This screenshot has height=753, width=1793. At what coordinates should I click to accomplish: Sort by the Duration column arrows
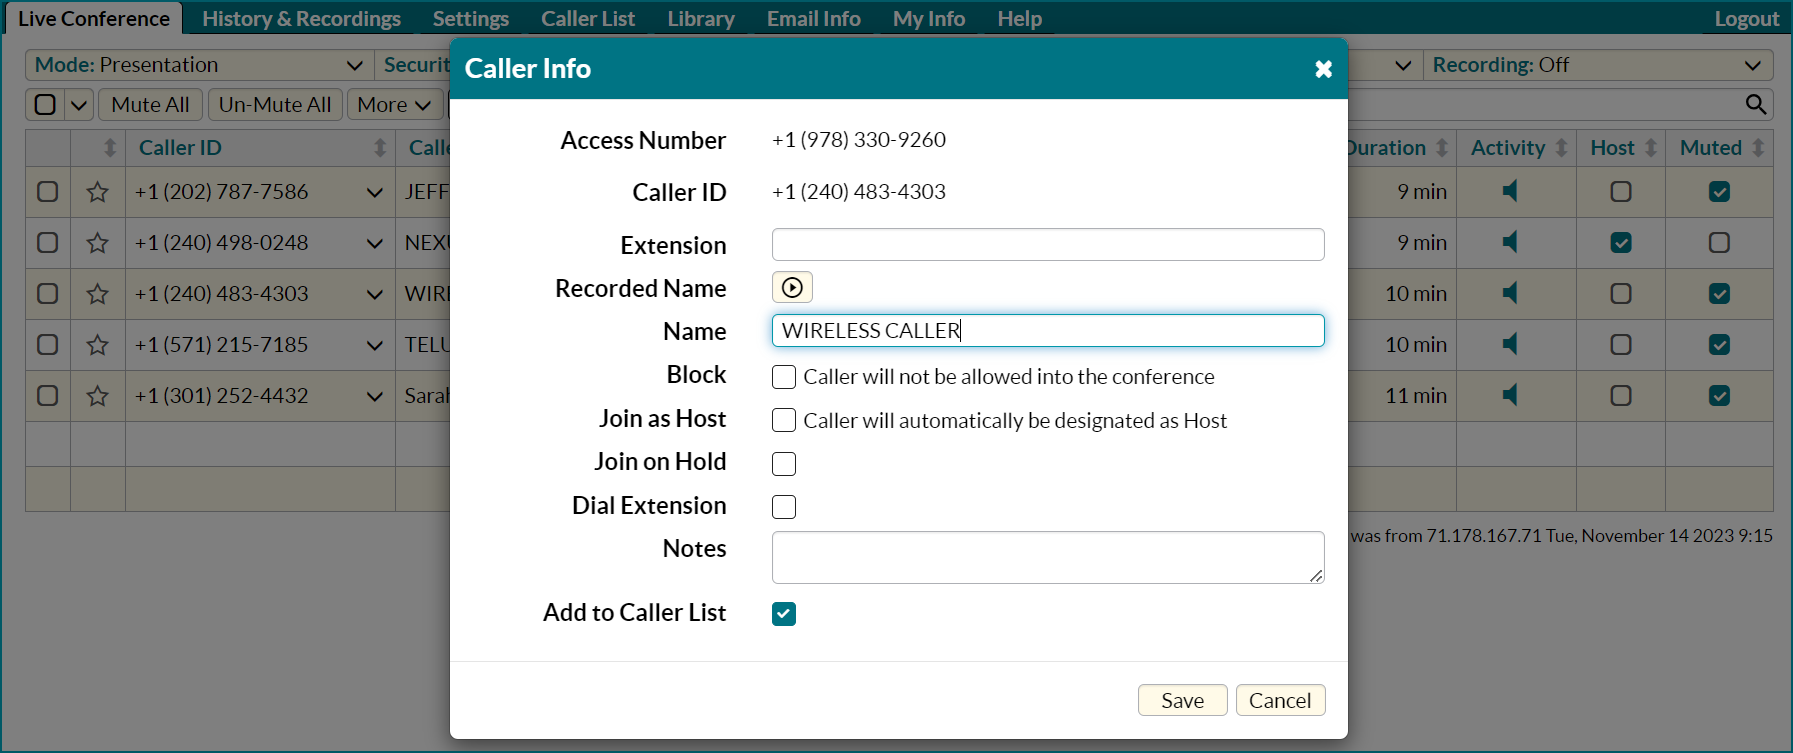click(1442, 148)
